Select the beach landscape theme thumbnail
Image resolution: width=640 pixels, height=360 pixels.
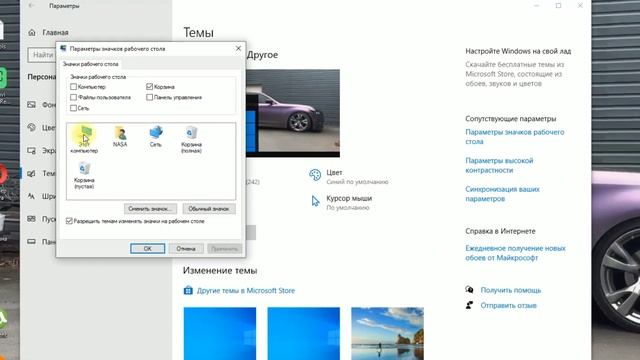[x=387, y=333]
